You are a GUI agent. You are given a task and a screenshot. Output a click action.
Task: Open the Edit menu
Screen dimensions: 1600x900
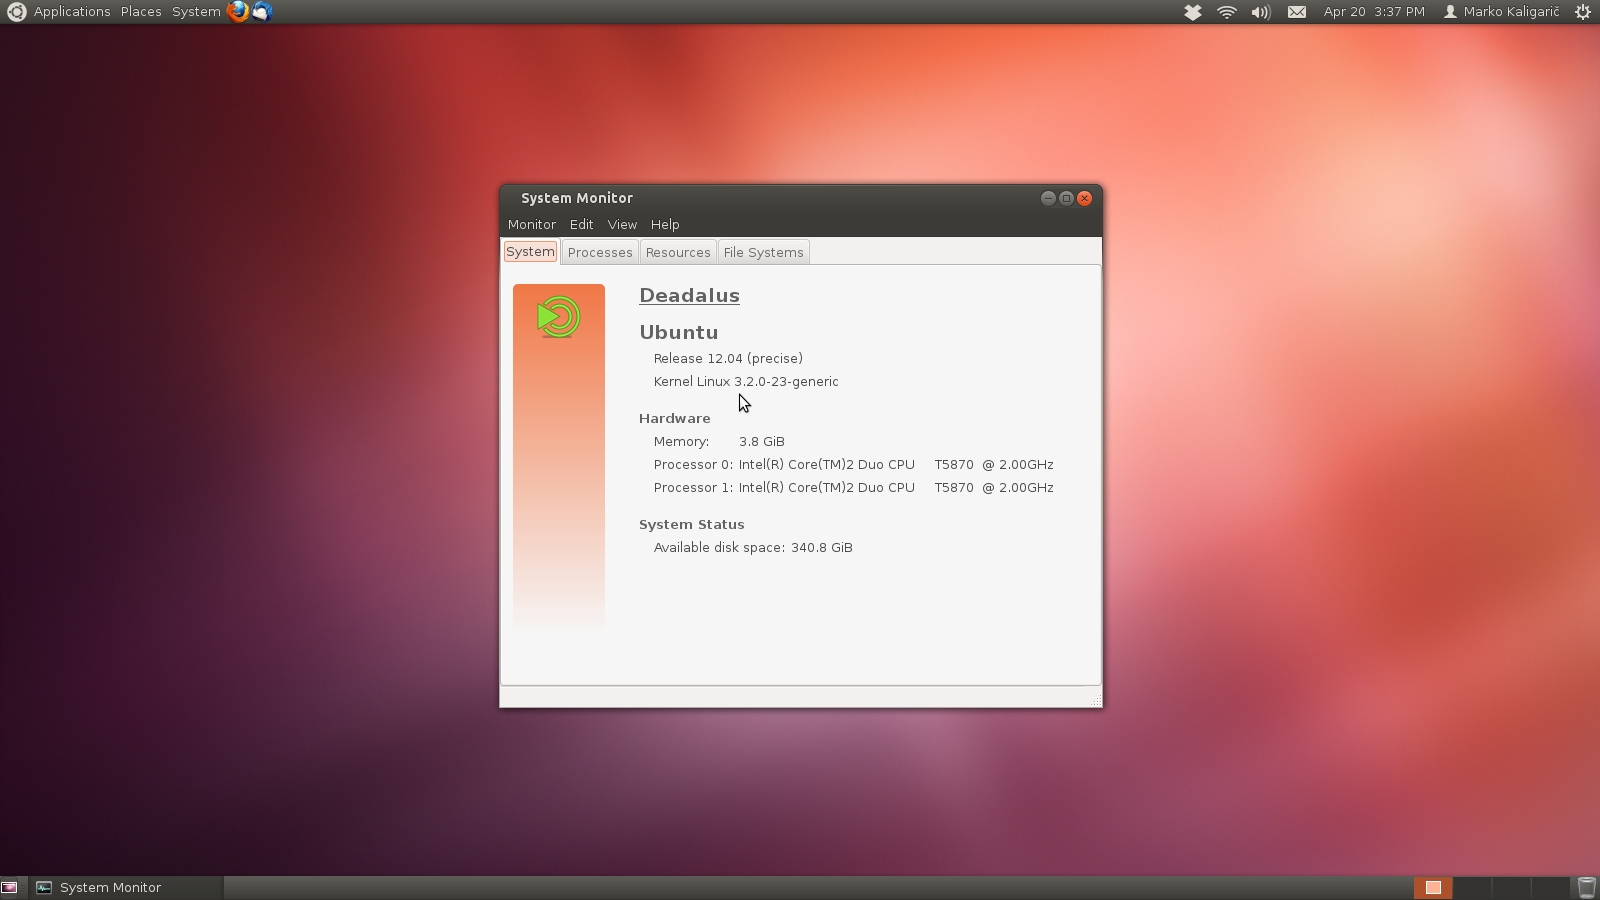point(582,225)
